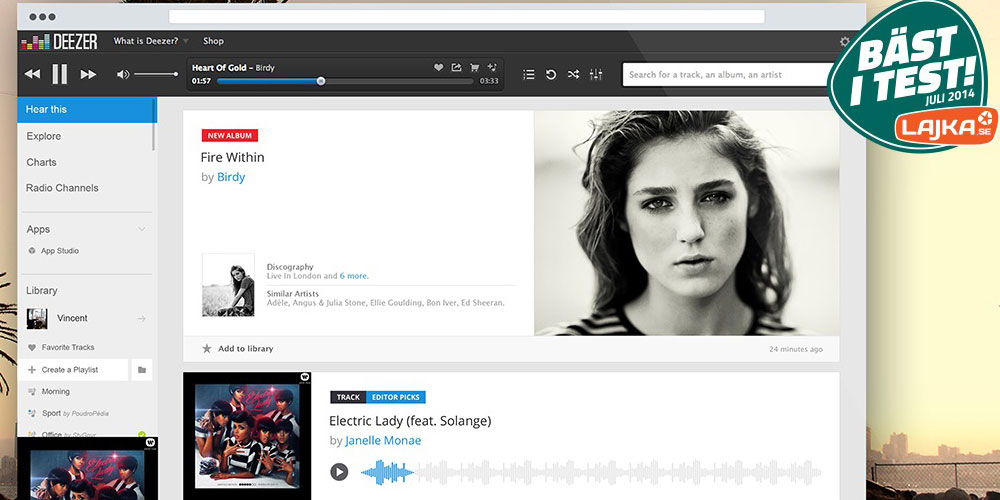1000x500 pixels.
Task: Open the Fire Within album title
Action: coord(232,158)
